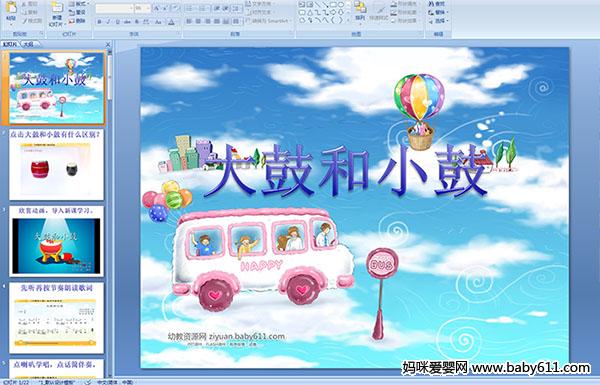Expand the shapes gallery more arrow
This screenshot has width=600, height=385.
tap(348, 20)
